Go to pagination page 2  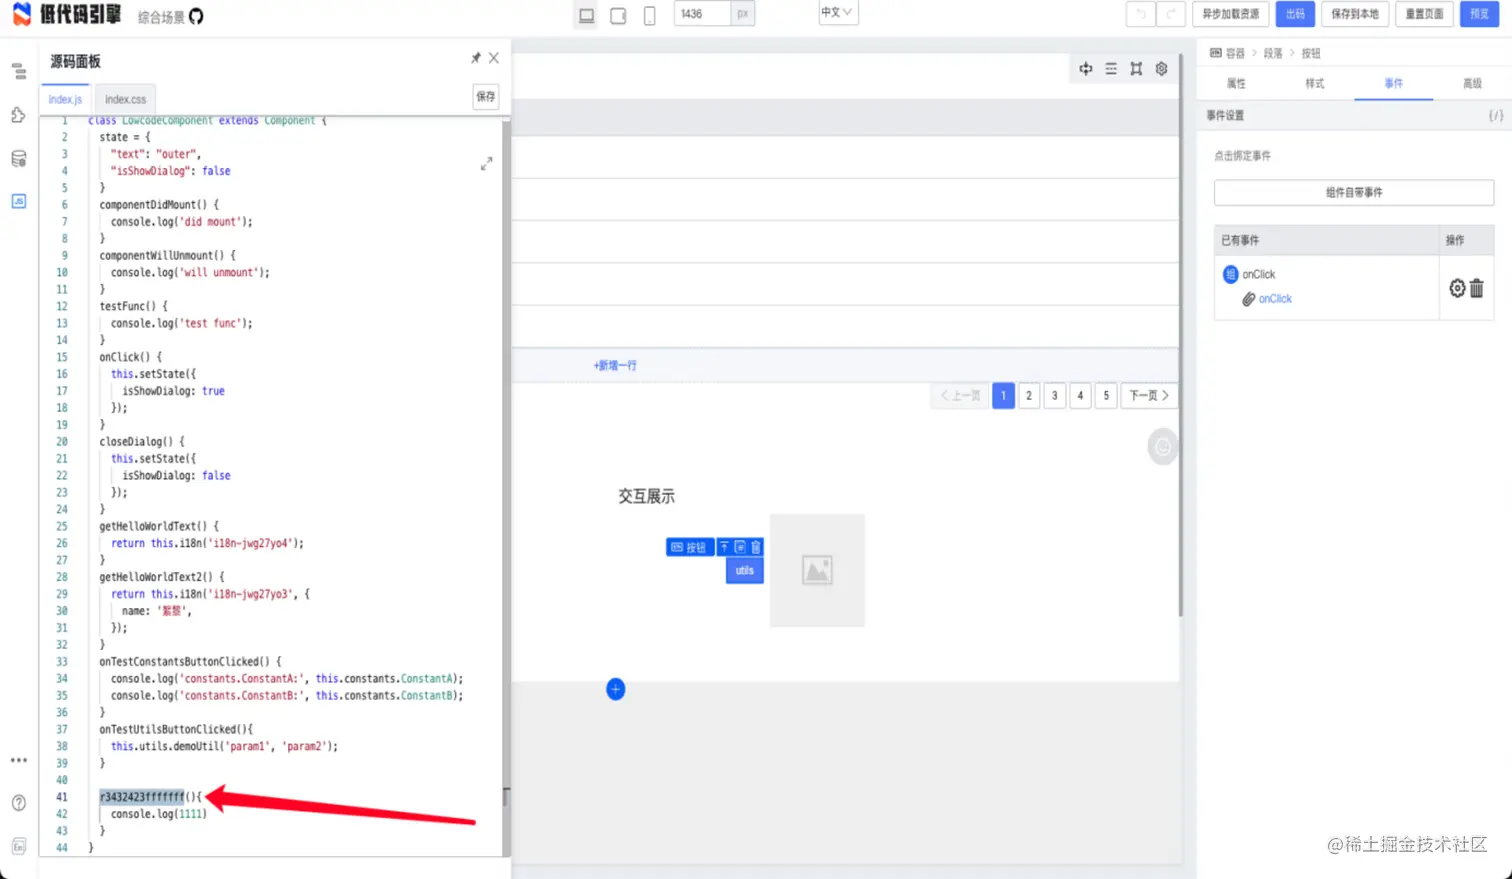[1029, 395]
